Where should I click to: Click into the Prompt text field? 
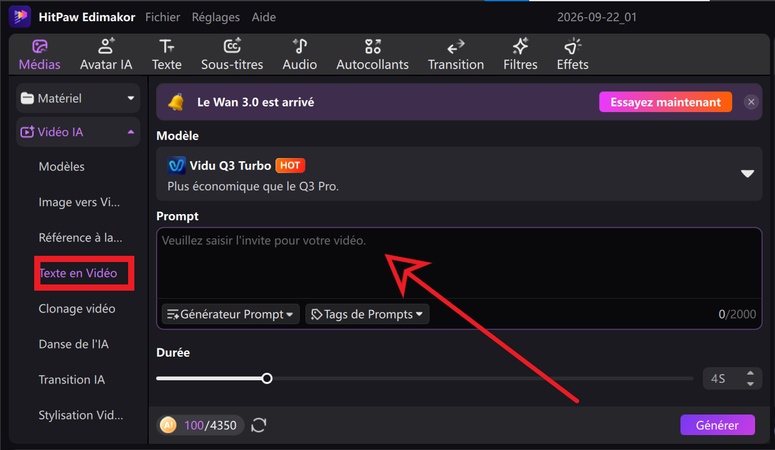[459, 263]
